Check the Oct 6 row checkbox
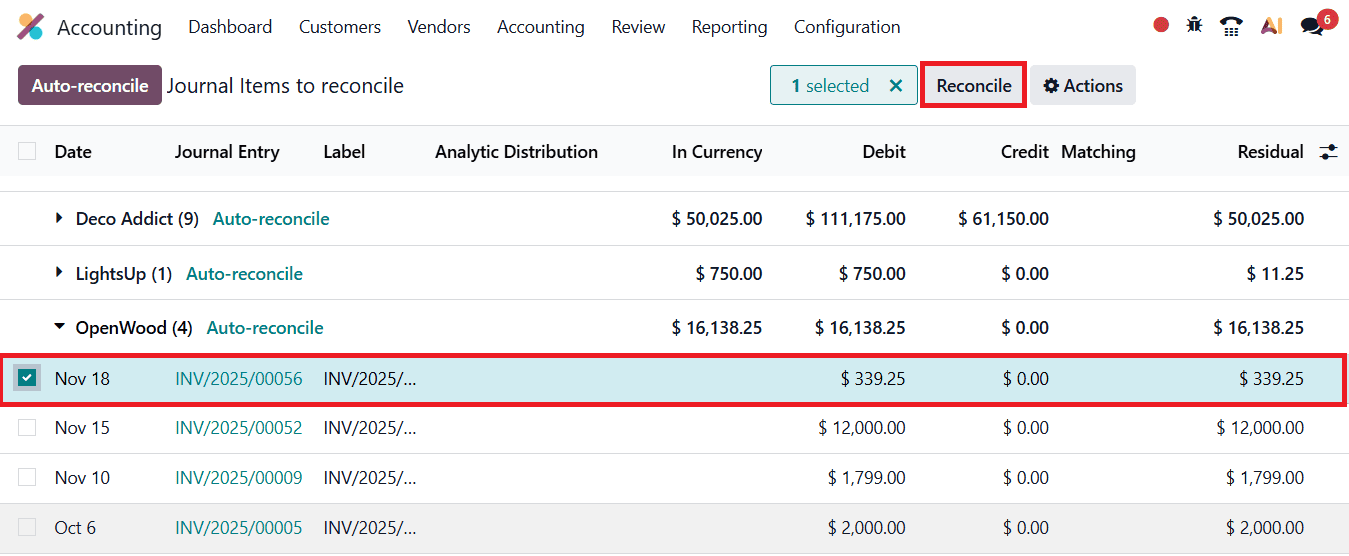Image resolution: width=1349 pixels, height=556 pixels. pos(27,527)
